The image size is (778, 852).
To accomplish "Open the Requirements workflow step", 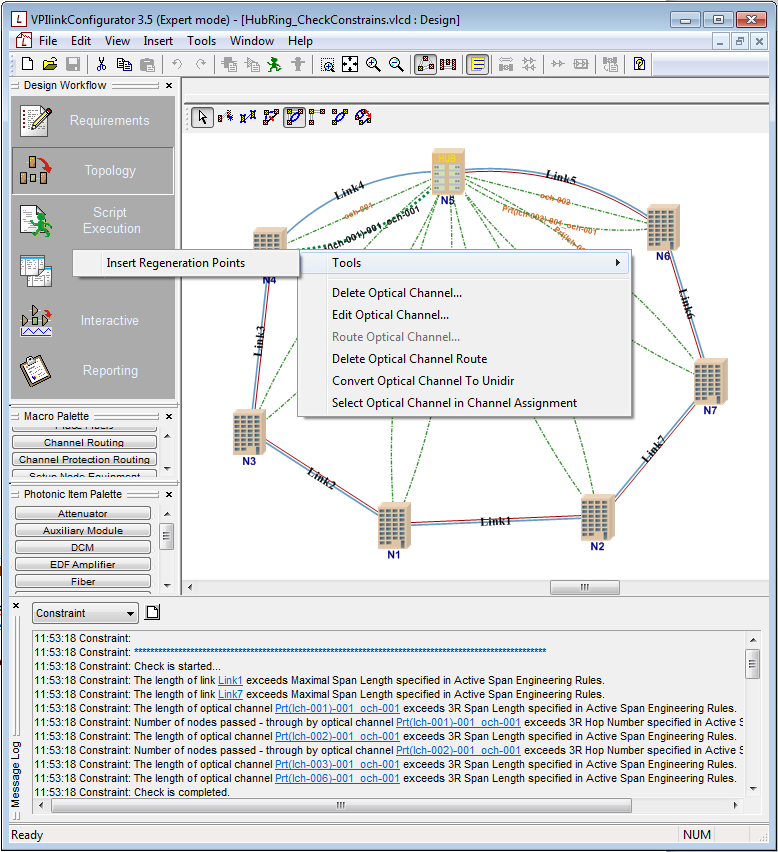I will point(93,121).
